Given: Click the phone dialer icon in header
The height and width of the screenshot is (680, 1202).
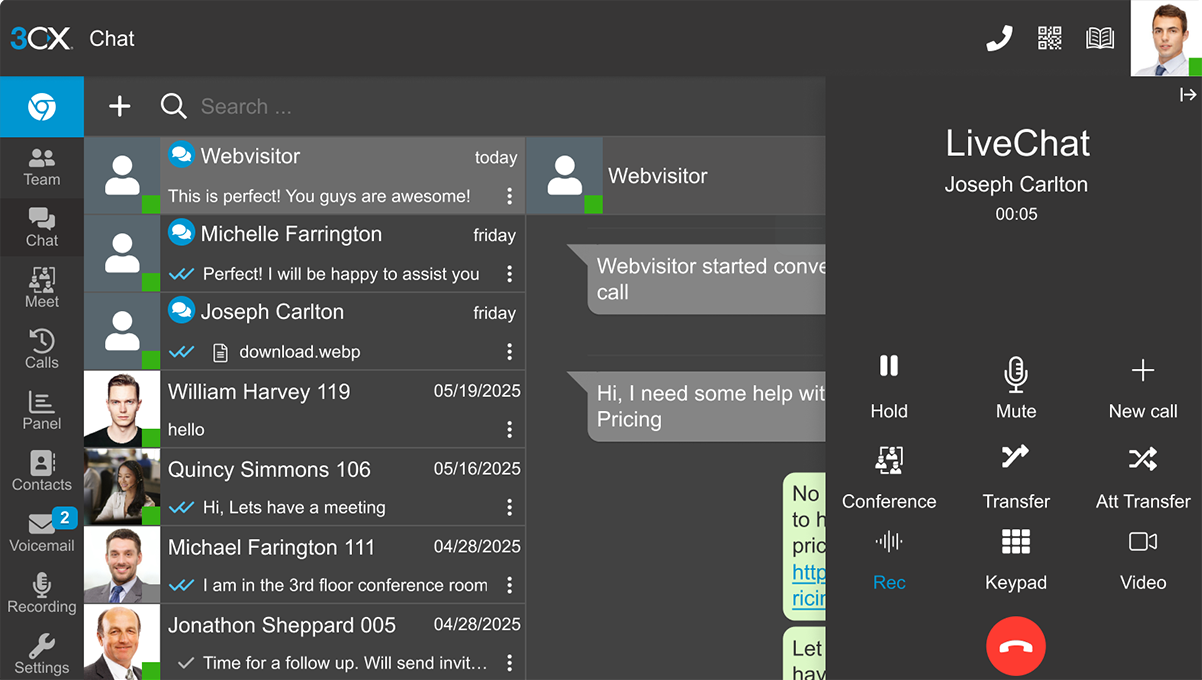Looking at the screenshot, I should coord(999,39).
